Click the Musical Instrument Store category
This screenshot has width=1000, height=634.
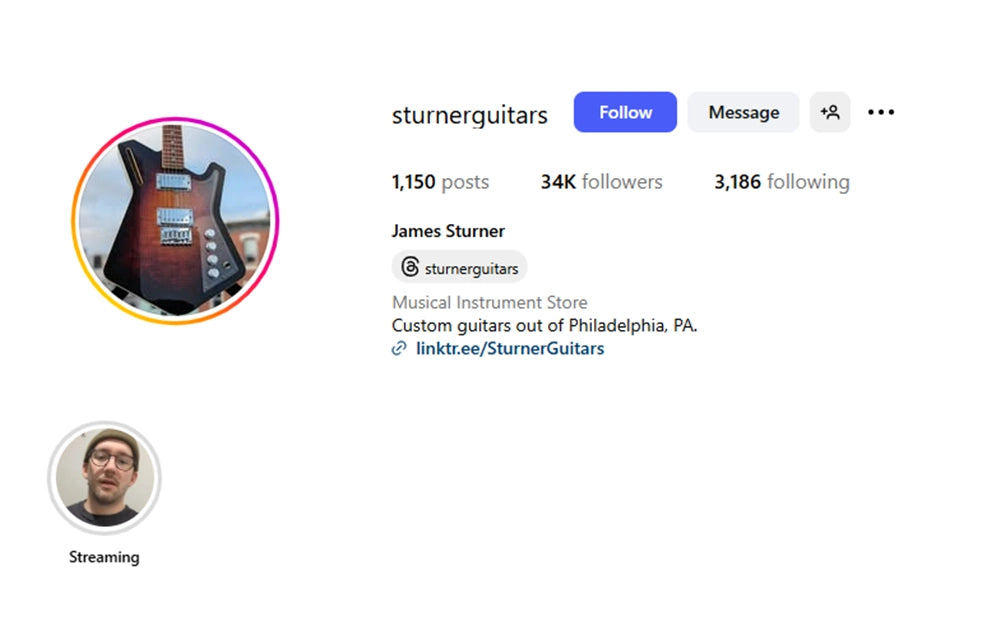489,302
